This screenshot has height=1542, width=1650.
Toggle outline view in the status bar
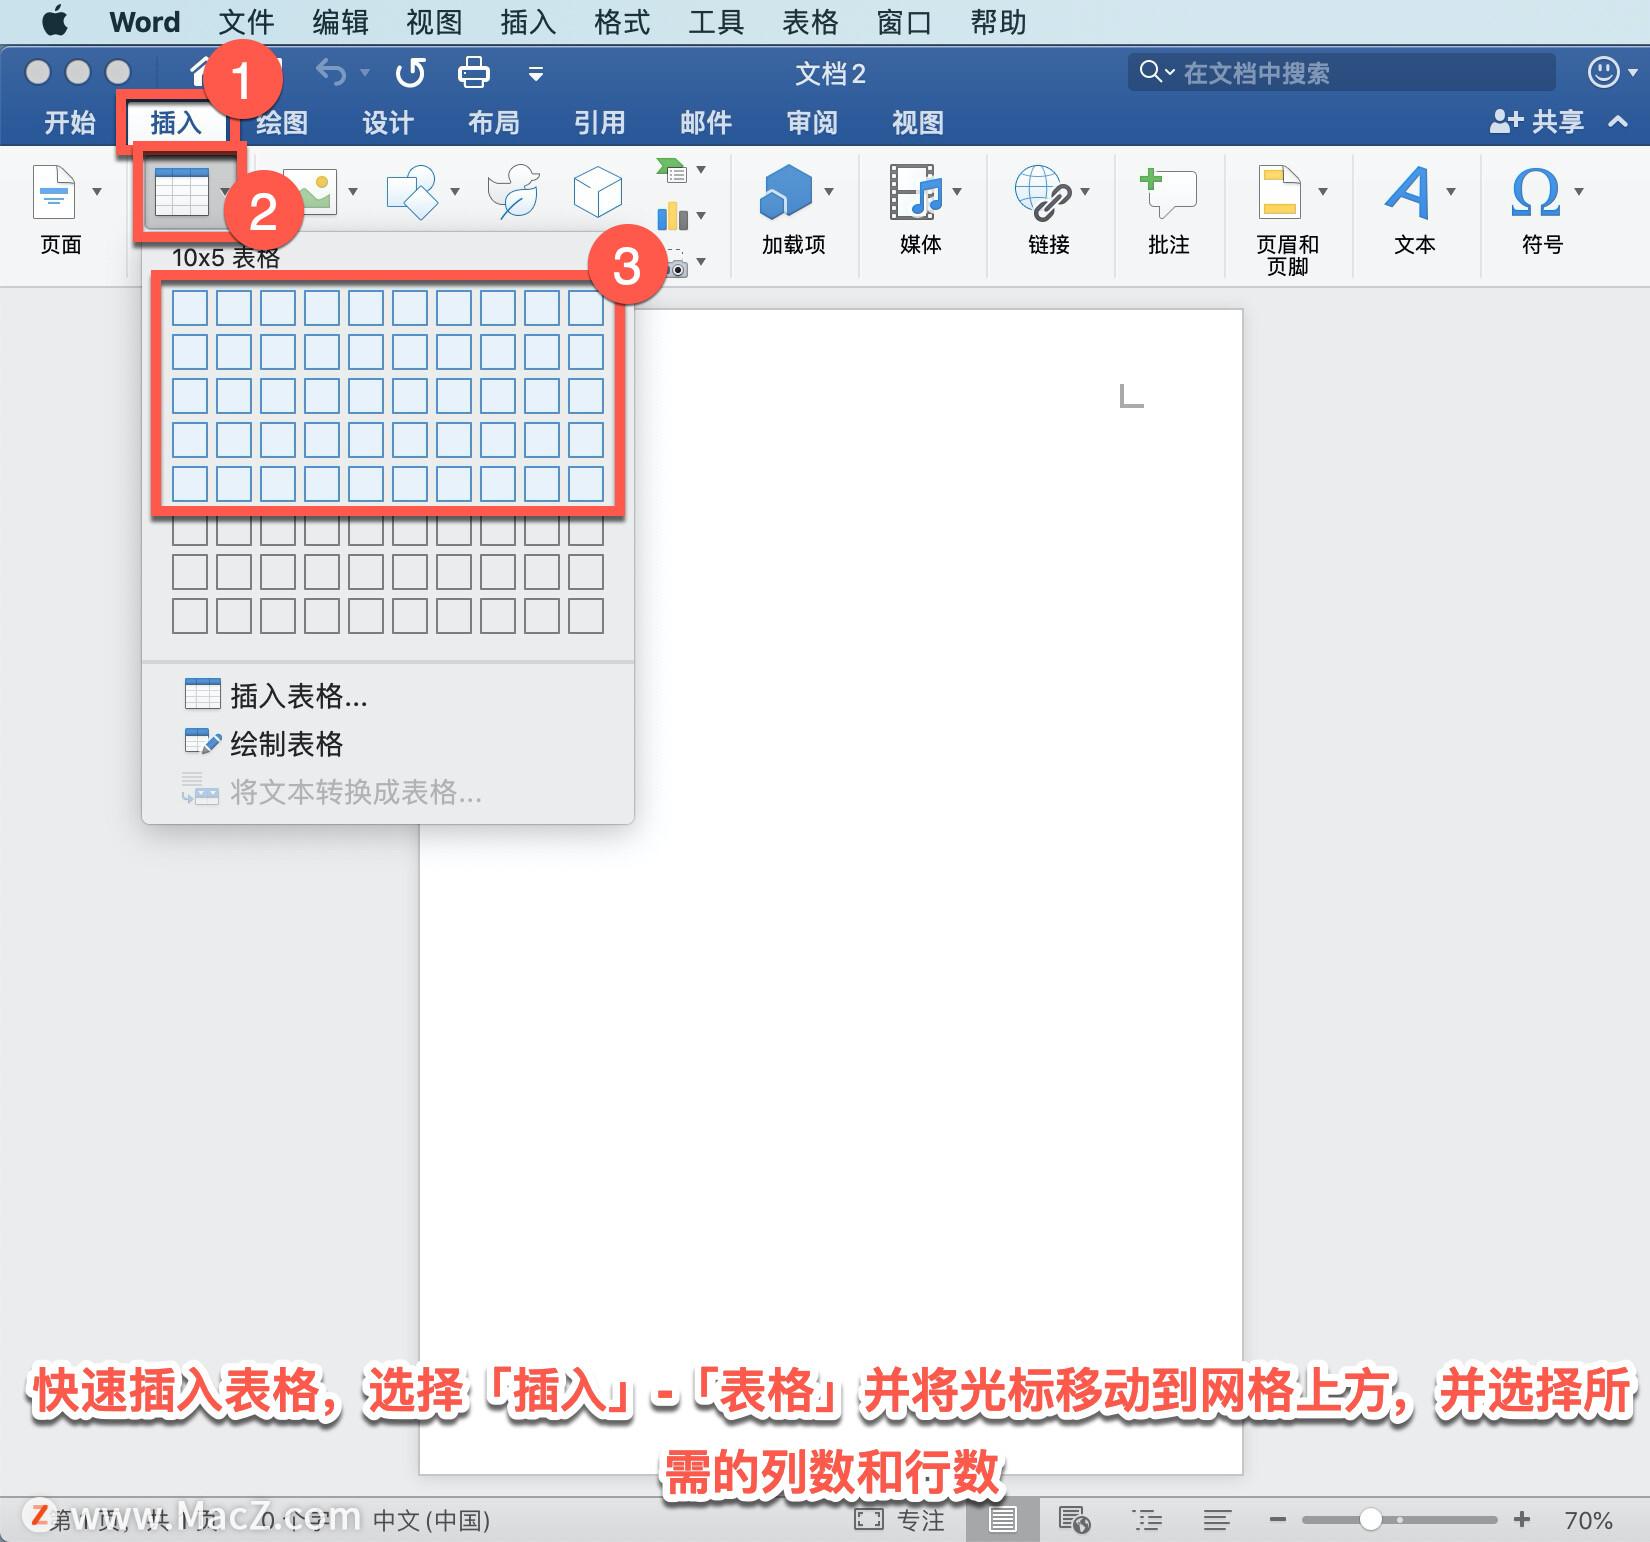tap(1146, 1519)
